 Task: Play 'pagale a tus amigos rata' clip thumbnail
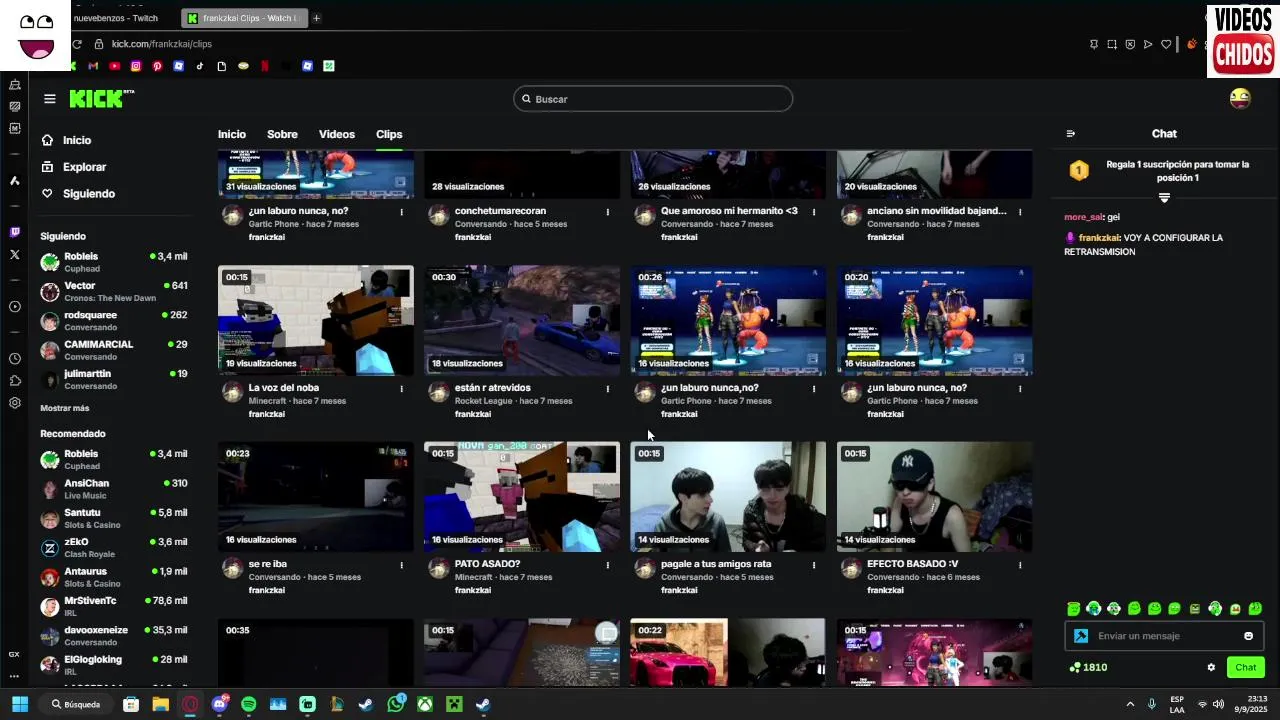(728, 497)
